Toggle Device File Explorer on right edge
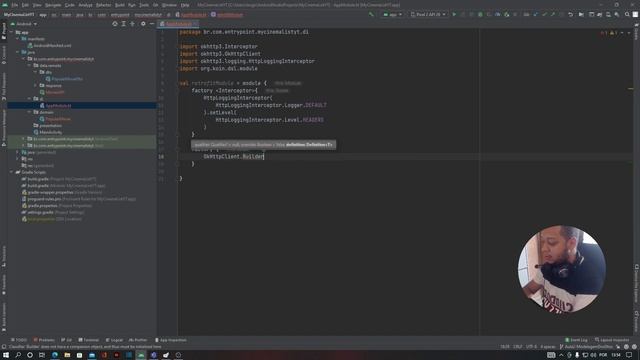 [636, 284]
